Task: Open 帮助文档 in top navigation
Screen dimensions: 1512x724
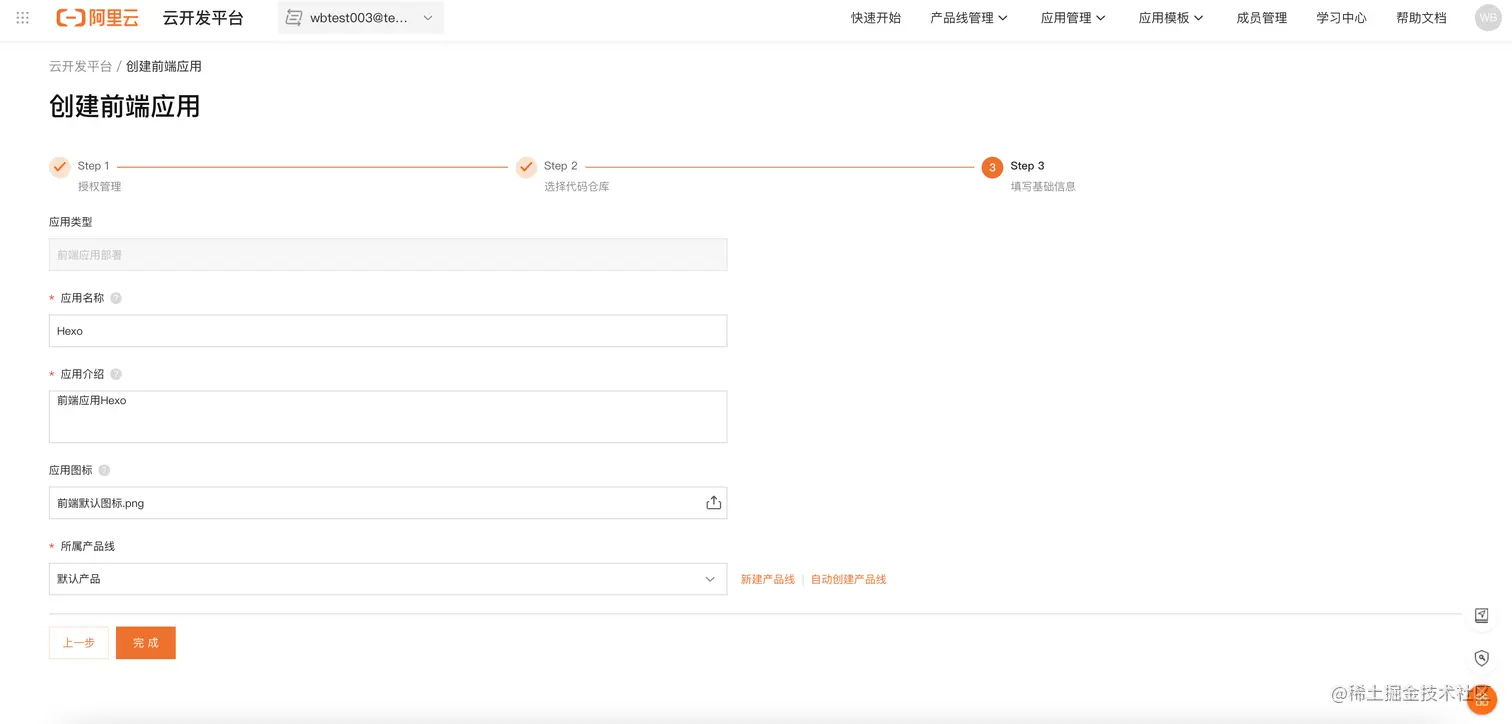Action: (1421, 18)
